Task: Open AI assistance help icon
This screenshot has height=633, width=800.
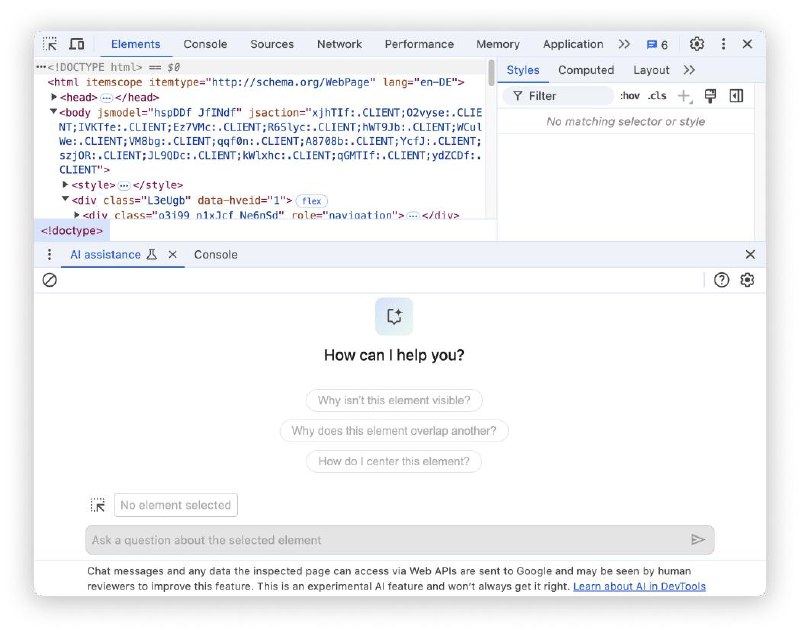Action: click(721, 280)
